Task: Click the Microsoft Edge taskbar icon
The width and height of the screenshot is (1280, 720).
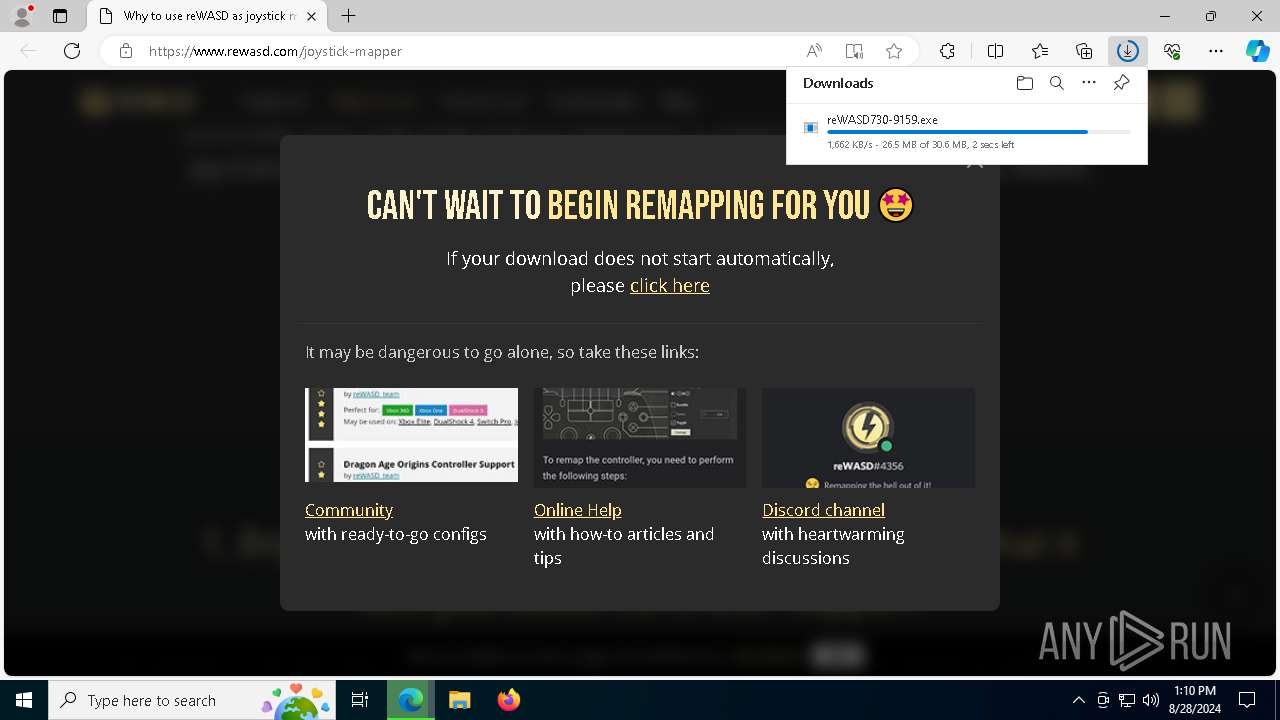Action: (x=411, y=700)
